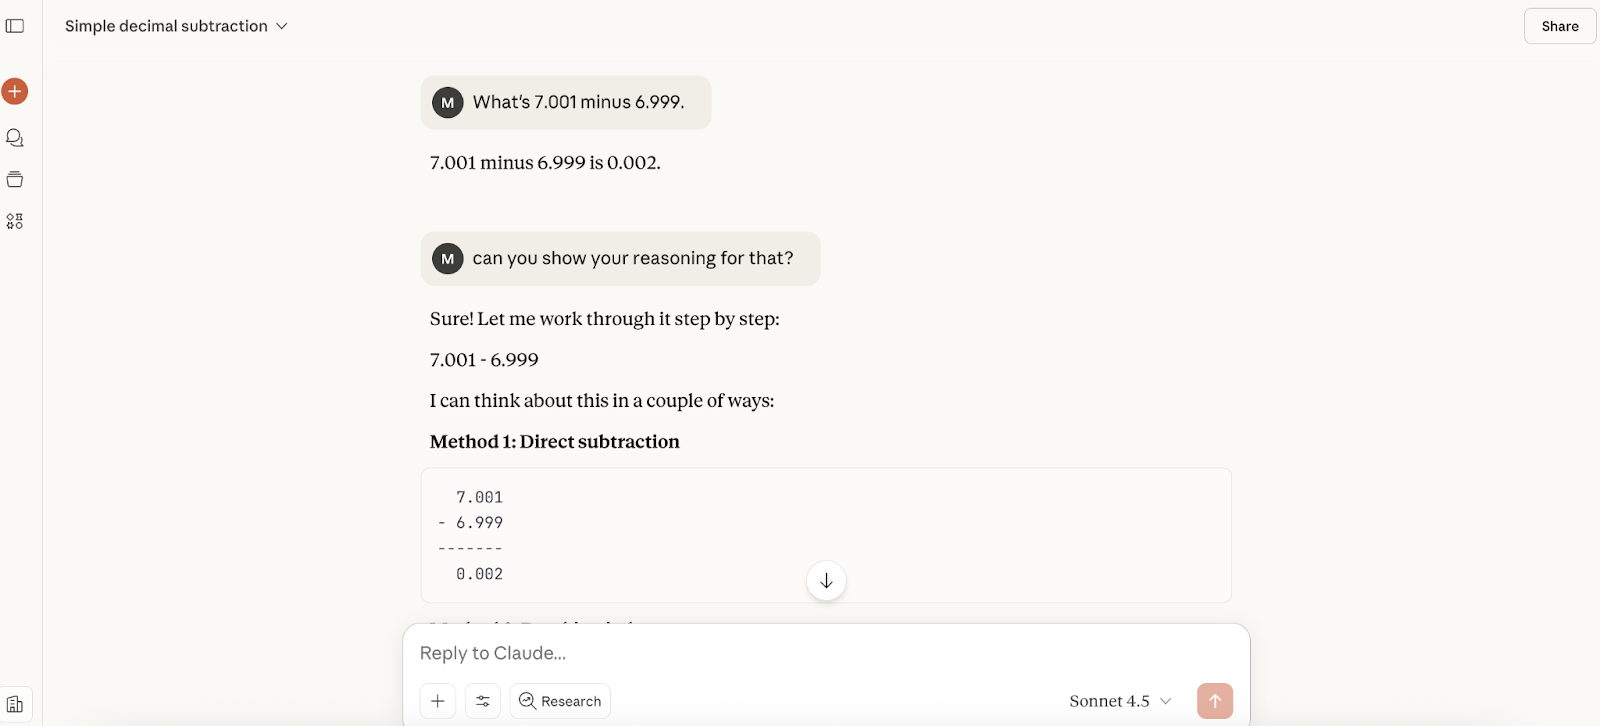Click the attach plus button in composer
The height and width of the screenshot is (726, 1600).
438,701
